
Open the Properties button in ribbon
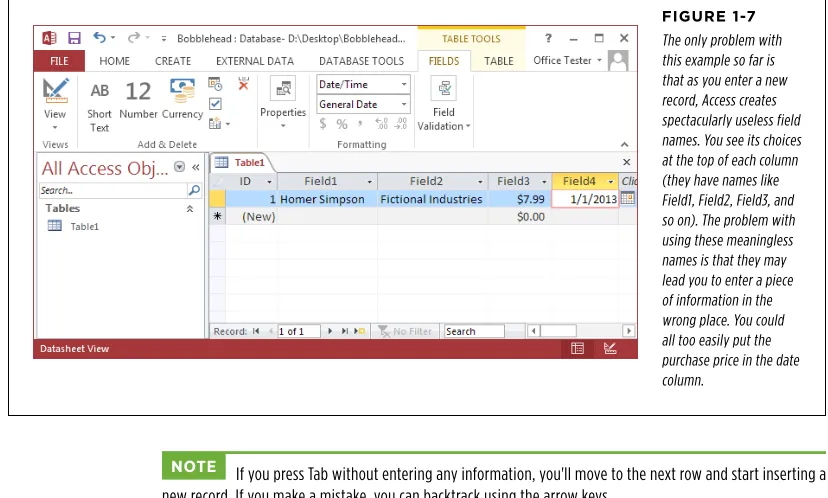tap(283, 103)
